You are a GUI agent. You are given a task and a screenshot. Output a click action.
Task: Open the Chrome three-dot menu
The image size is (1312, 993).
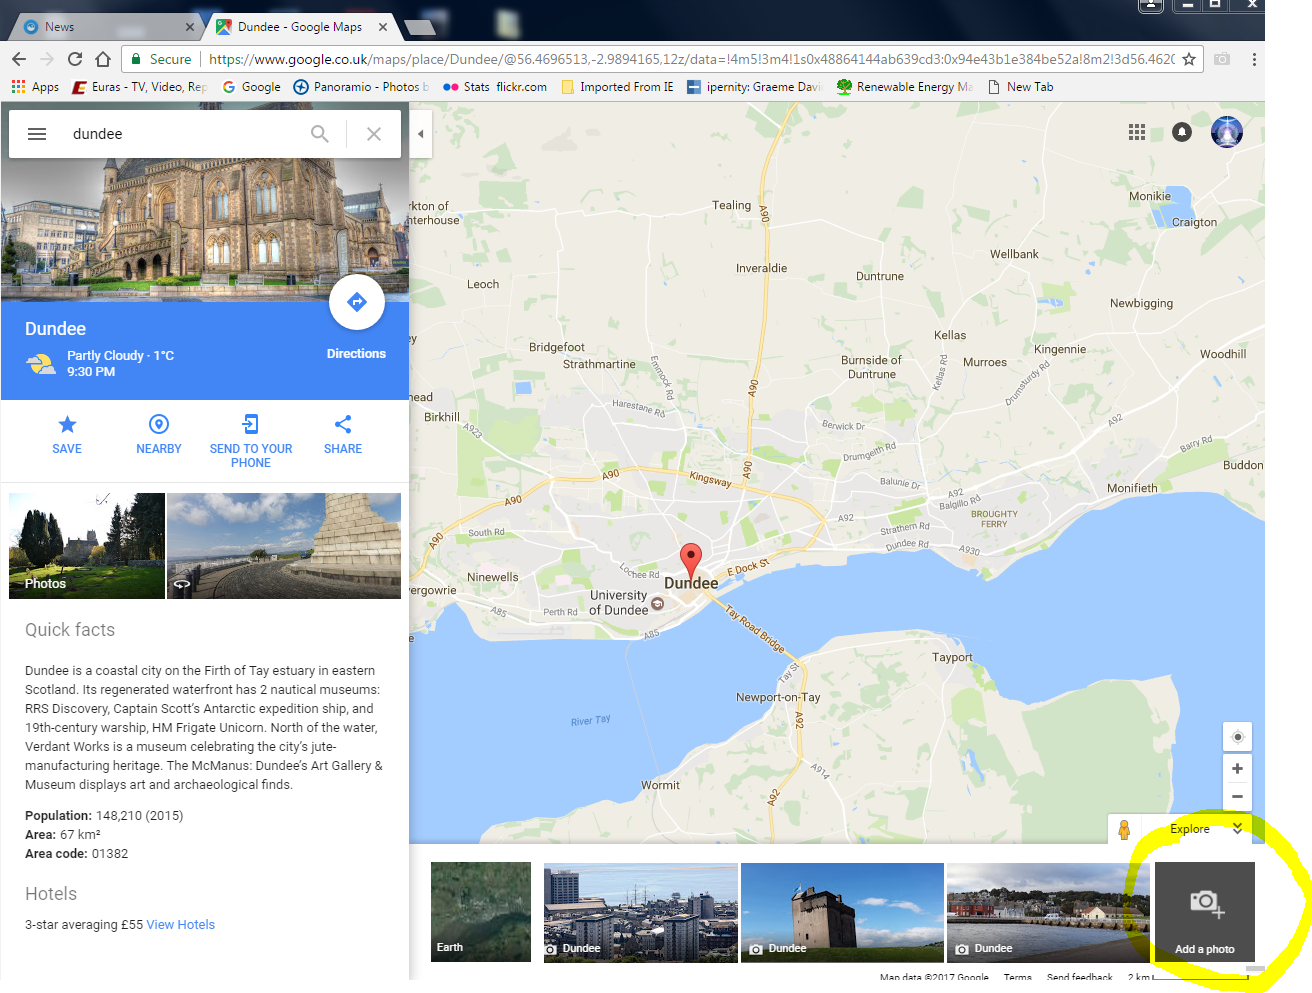click(x=1253, y=60)
